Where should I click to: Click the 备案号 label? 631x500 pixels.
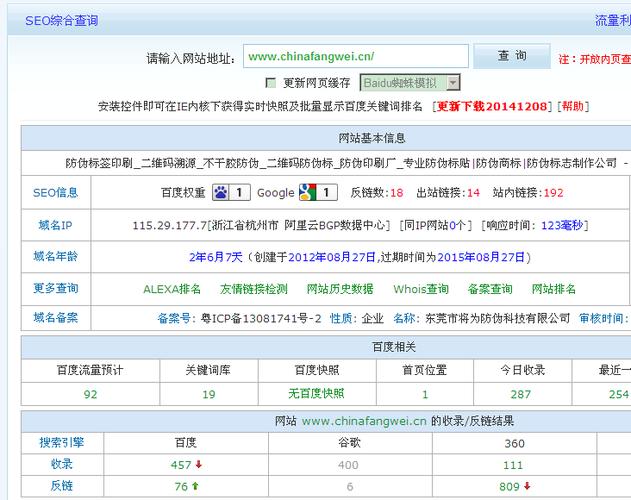coord(174,318)
